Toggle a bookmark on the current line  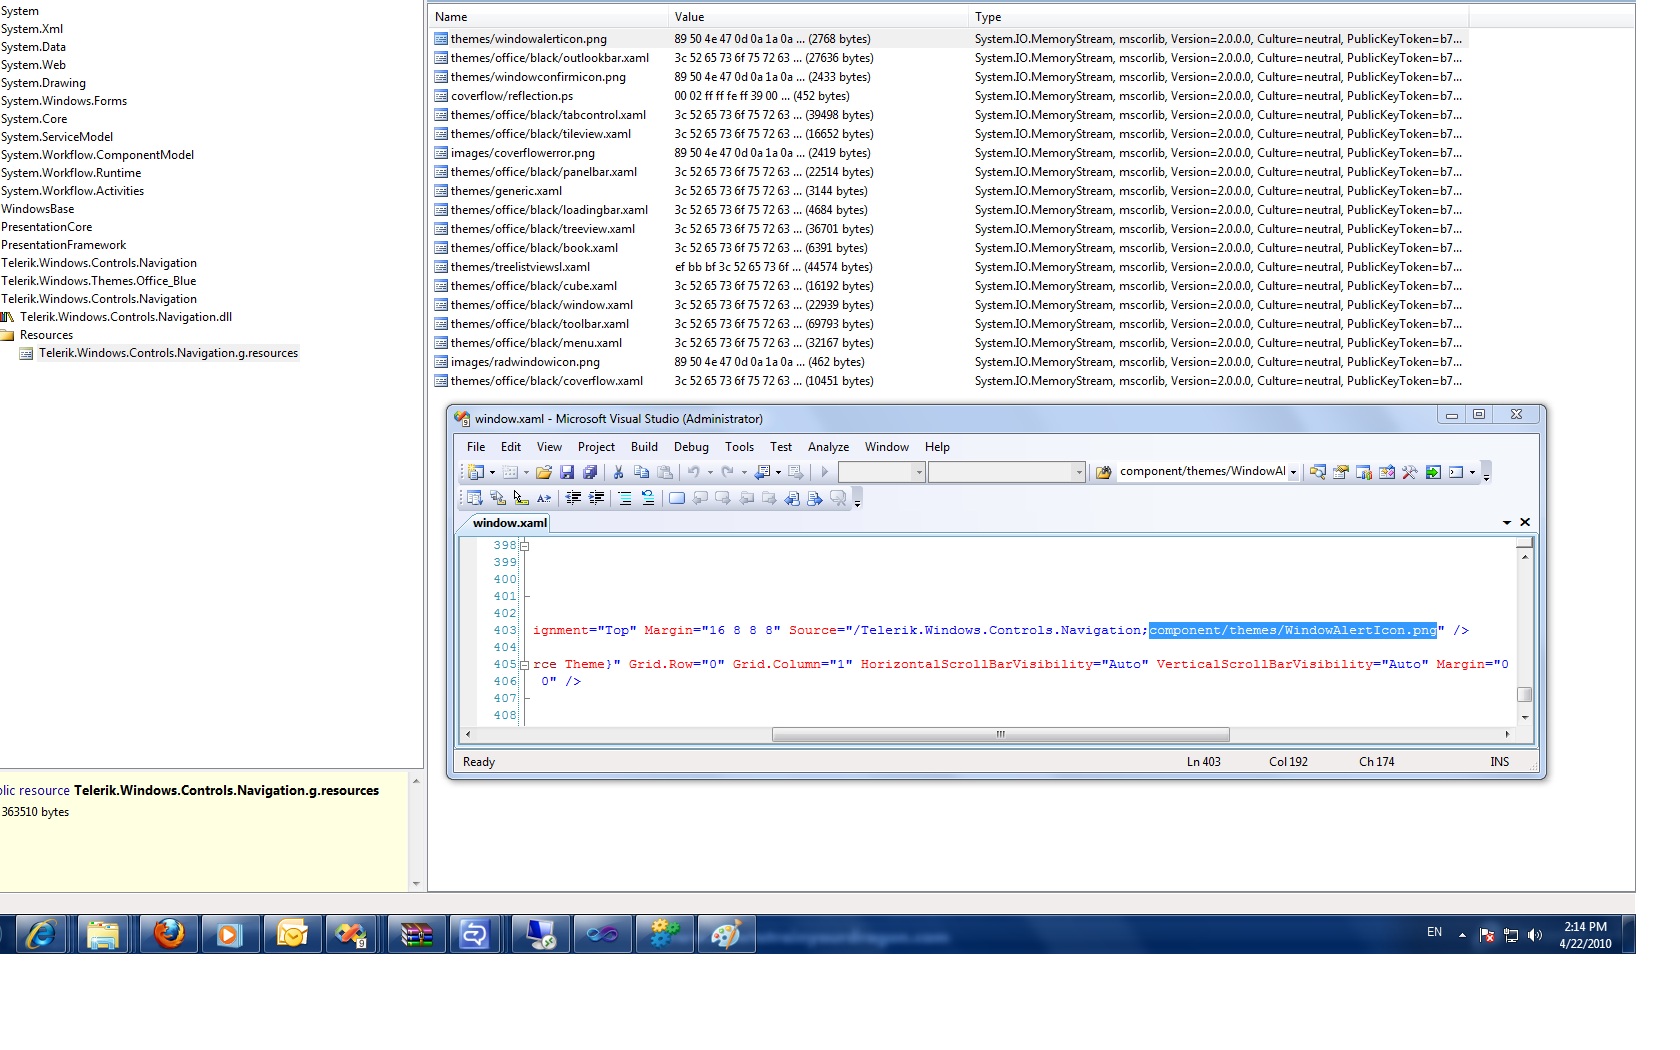tap(677, 498)
